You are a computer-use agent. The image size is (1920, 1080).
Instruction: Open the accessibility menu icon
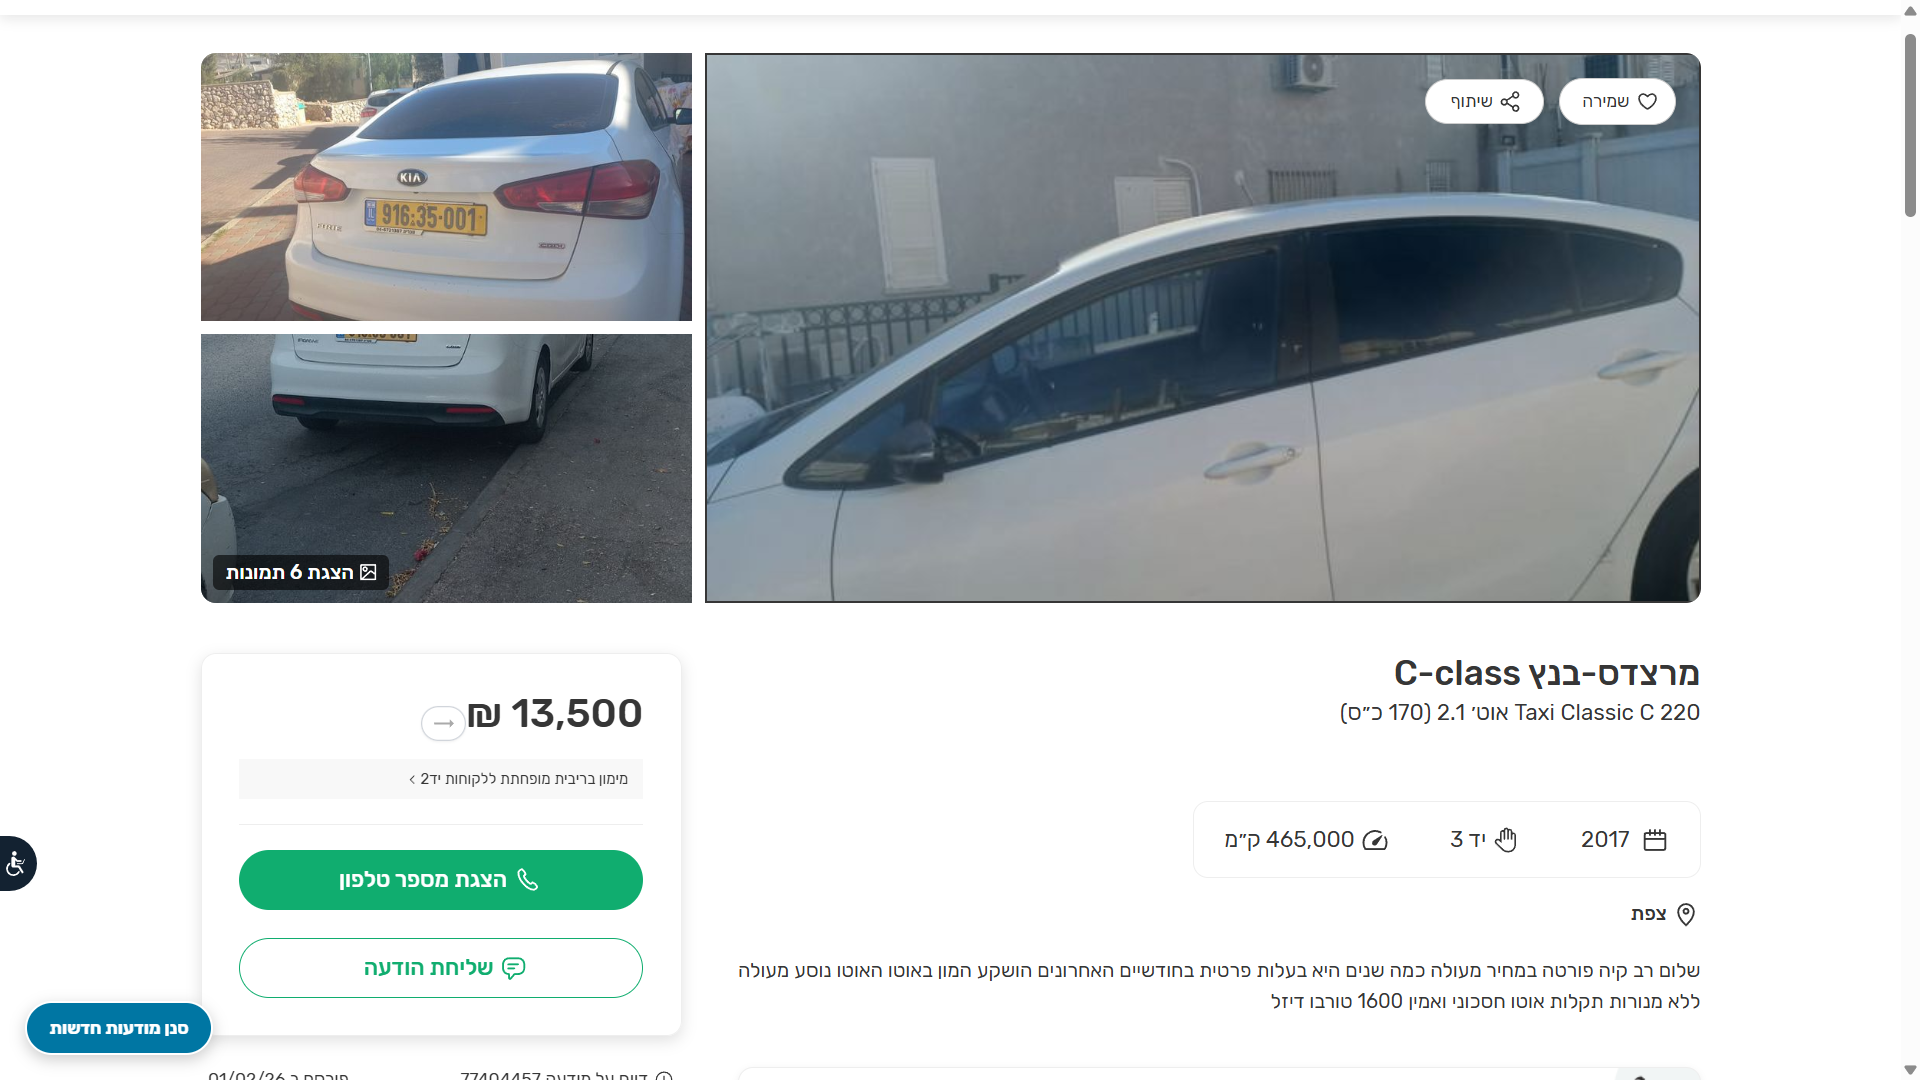[x=16, y=863]
